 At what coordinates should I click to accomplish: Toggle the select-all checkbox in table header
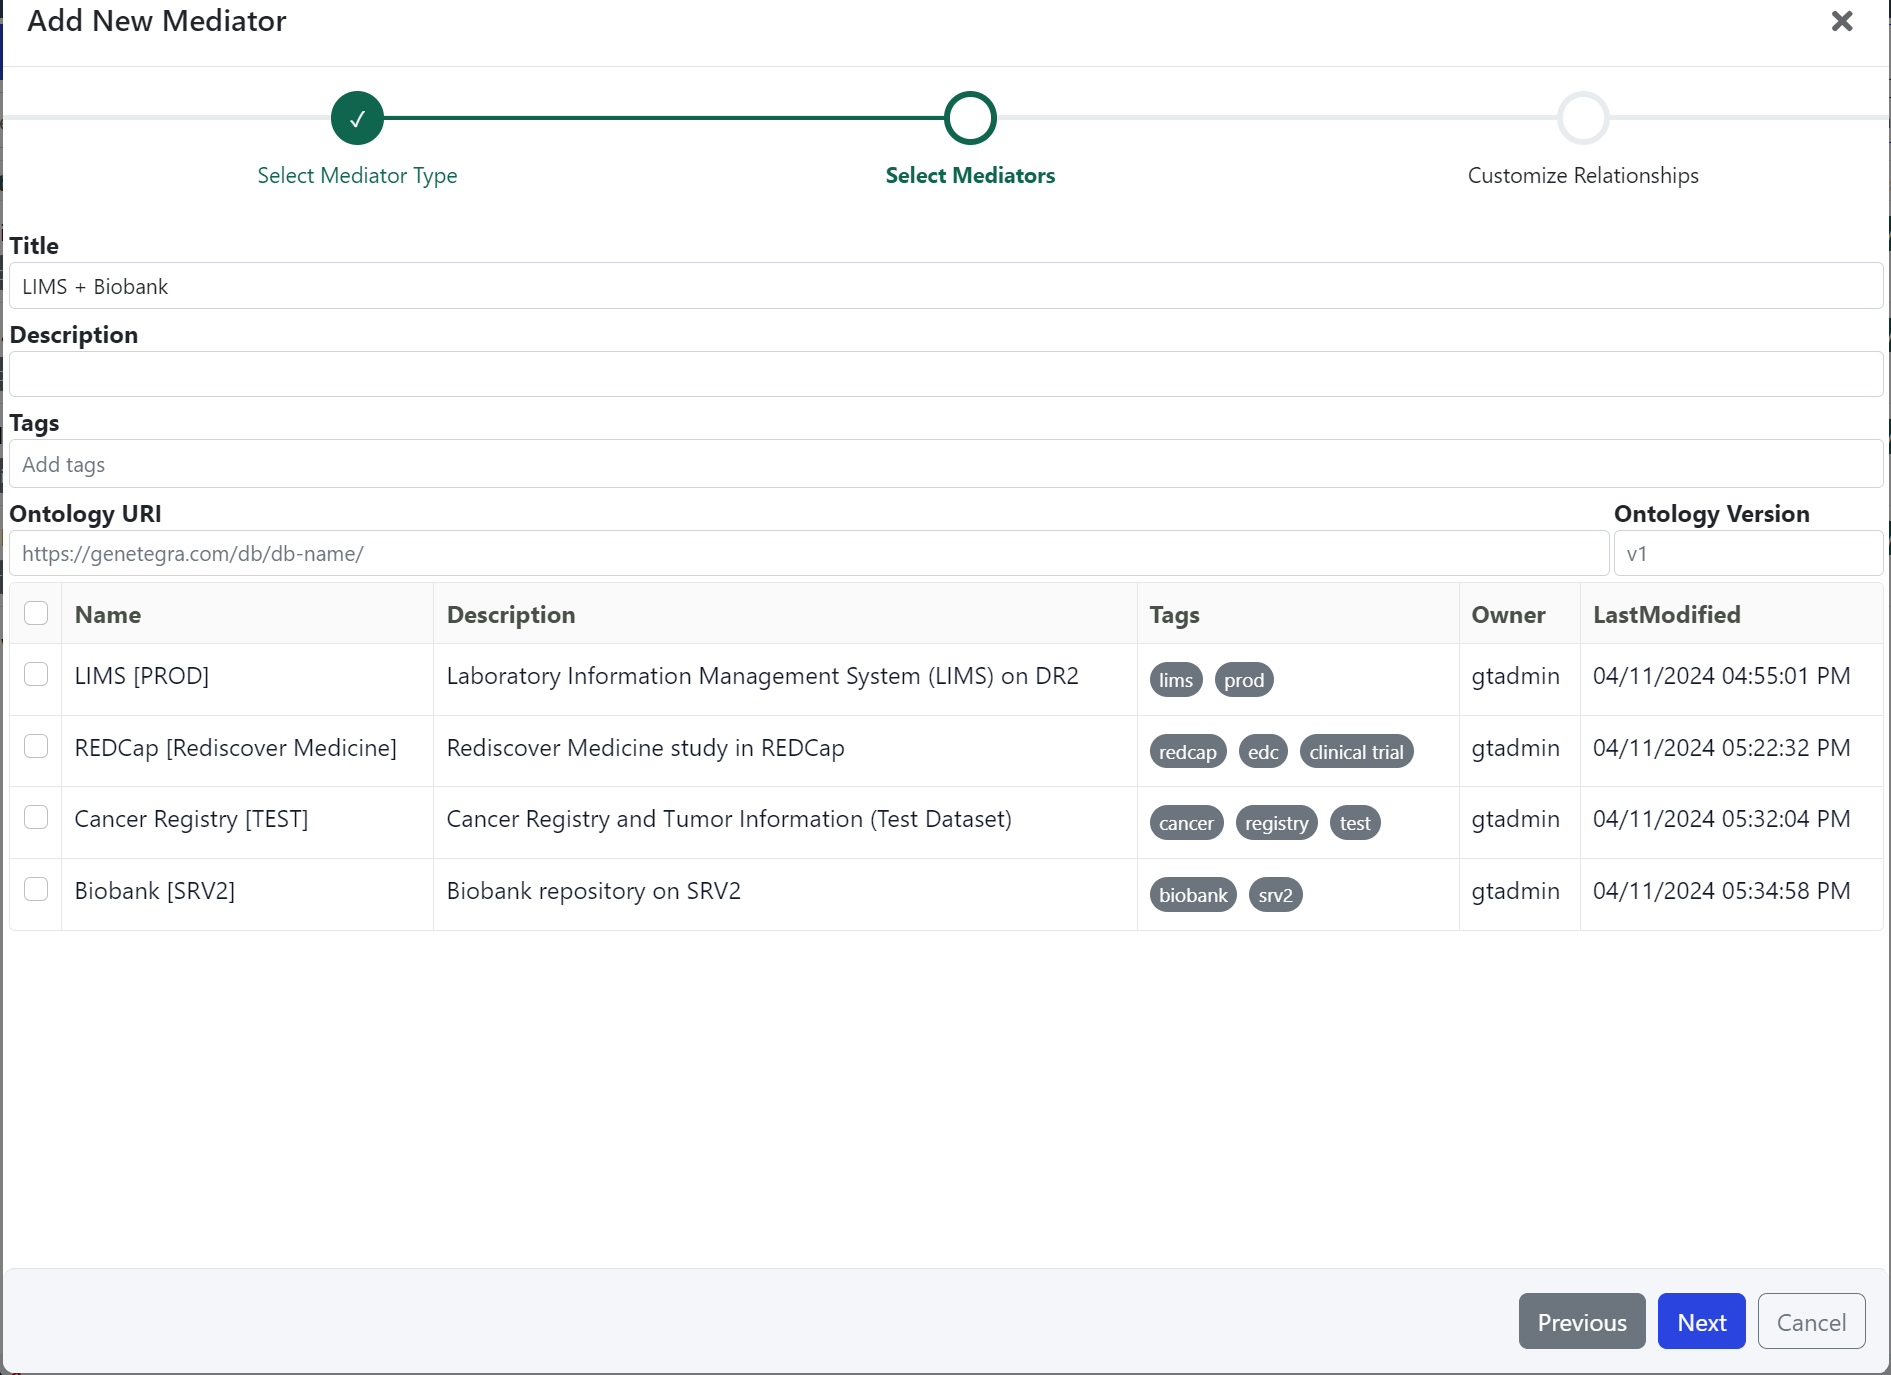36,613
